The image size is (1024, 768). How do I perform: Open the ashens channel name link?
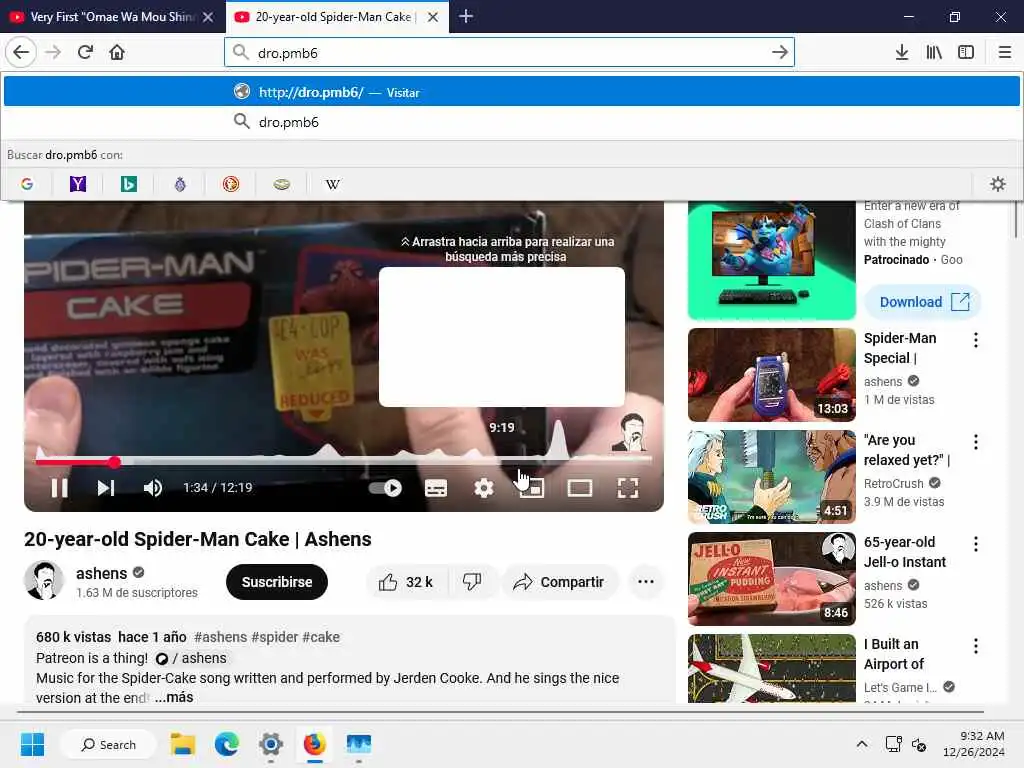coord(101,573)
